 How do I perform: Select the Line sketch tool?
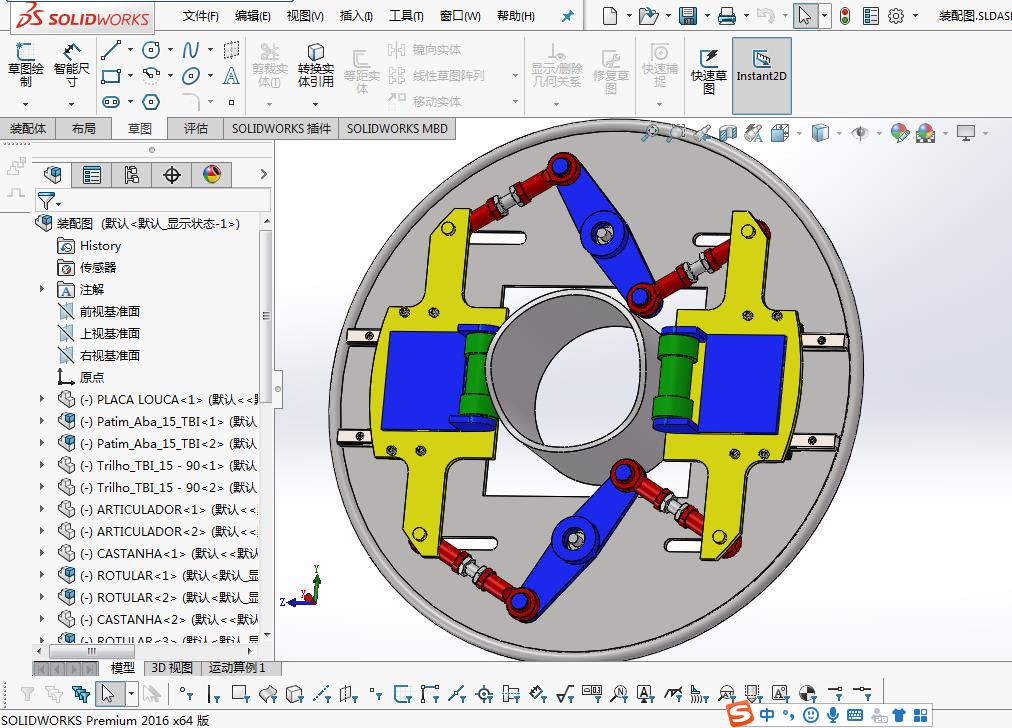(x=111, y=50)
